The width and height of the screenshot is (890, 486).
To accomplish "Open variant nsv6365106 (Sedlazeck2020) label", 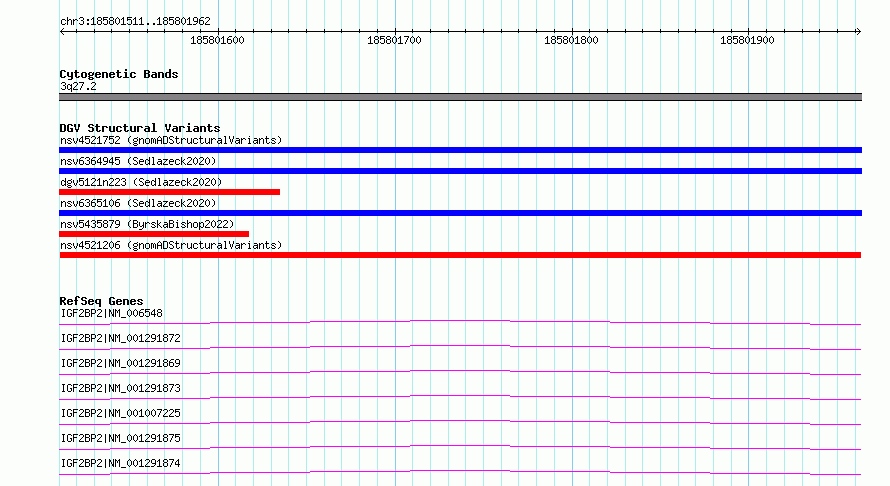I will tap(138, 203).
